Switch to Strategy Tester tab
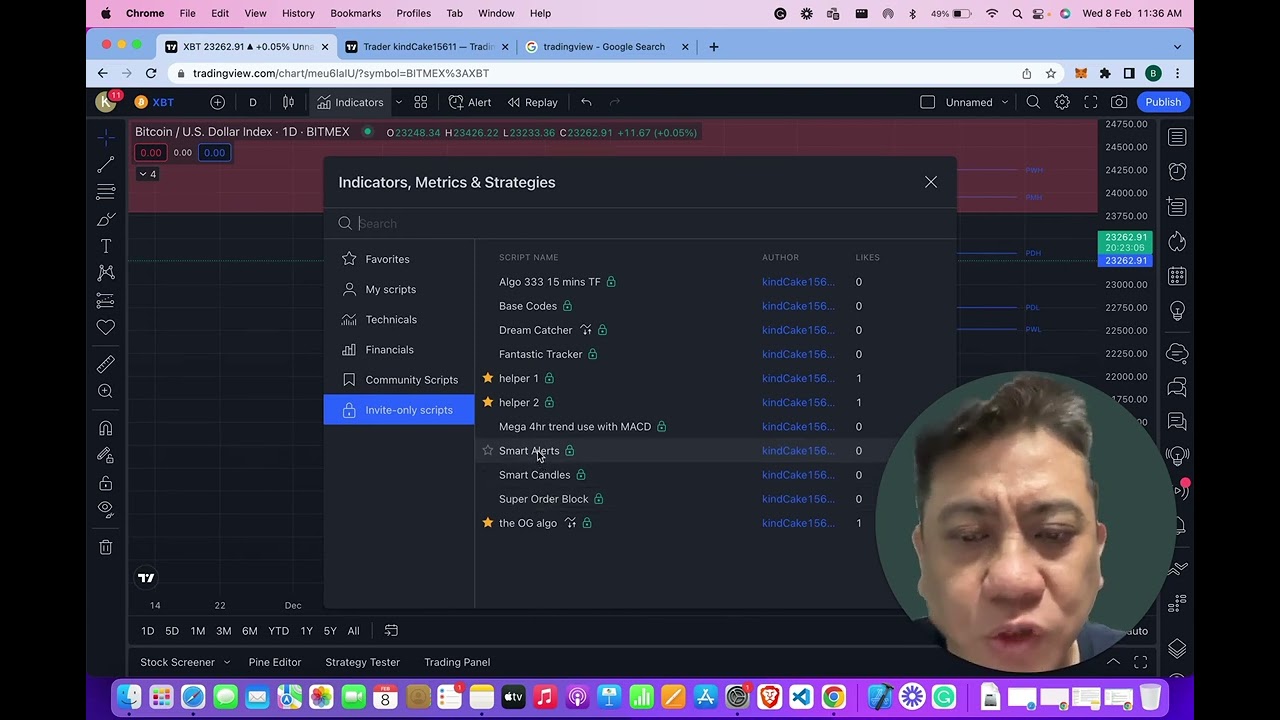 (x=362, y=662)
